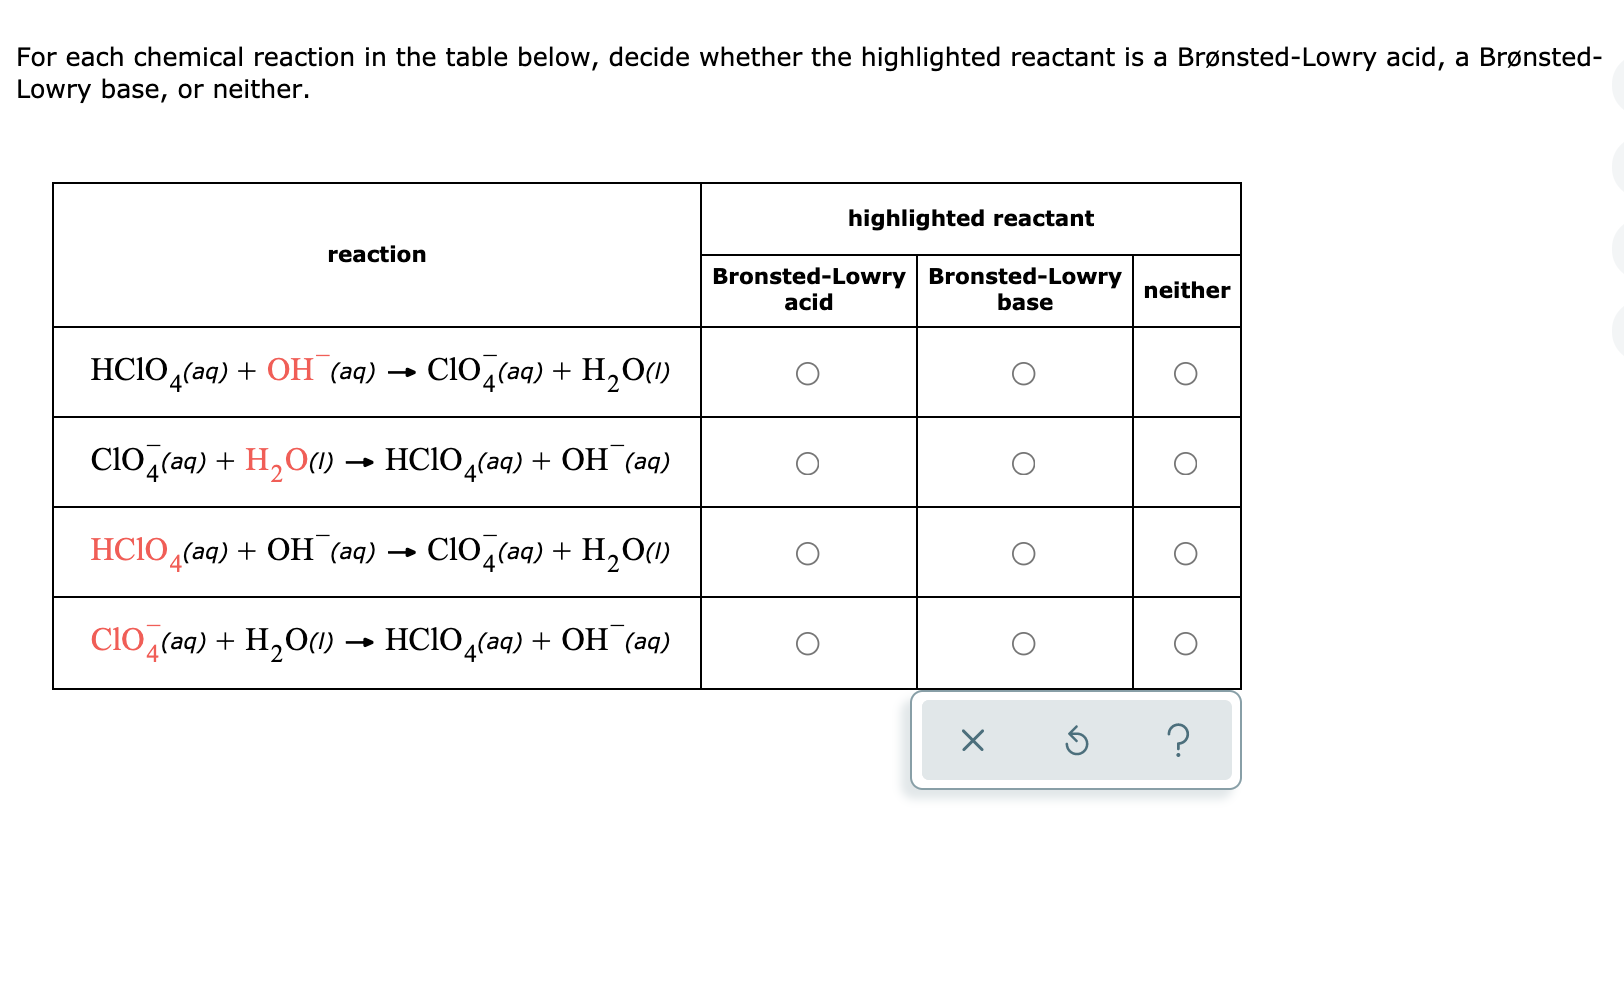
Task: Classify highlighted HClO4 as Bronsted-Lowry base
Action: coord(1024,554)
